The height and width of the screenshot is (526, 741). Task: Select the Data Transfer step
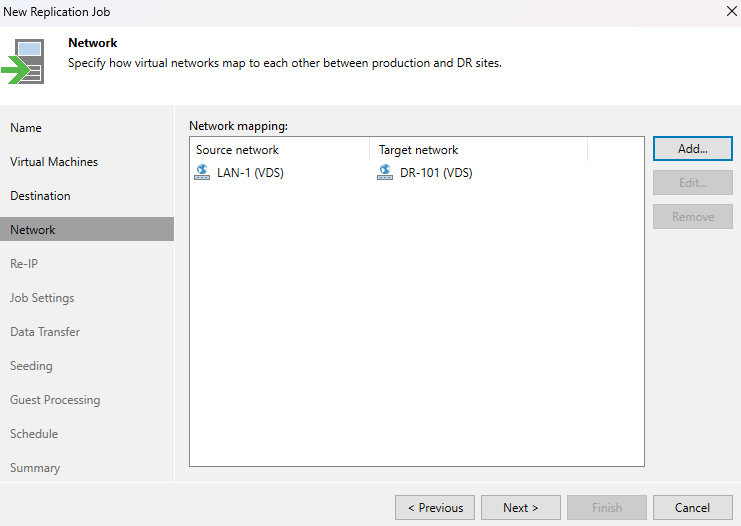(x=45, y=332)
